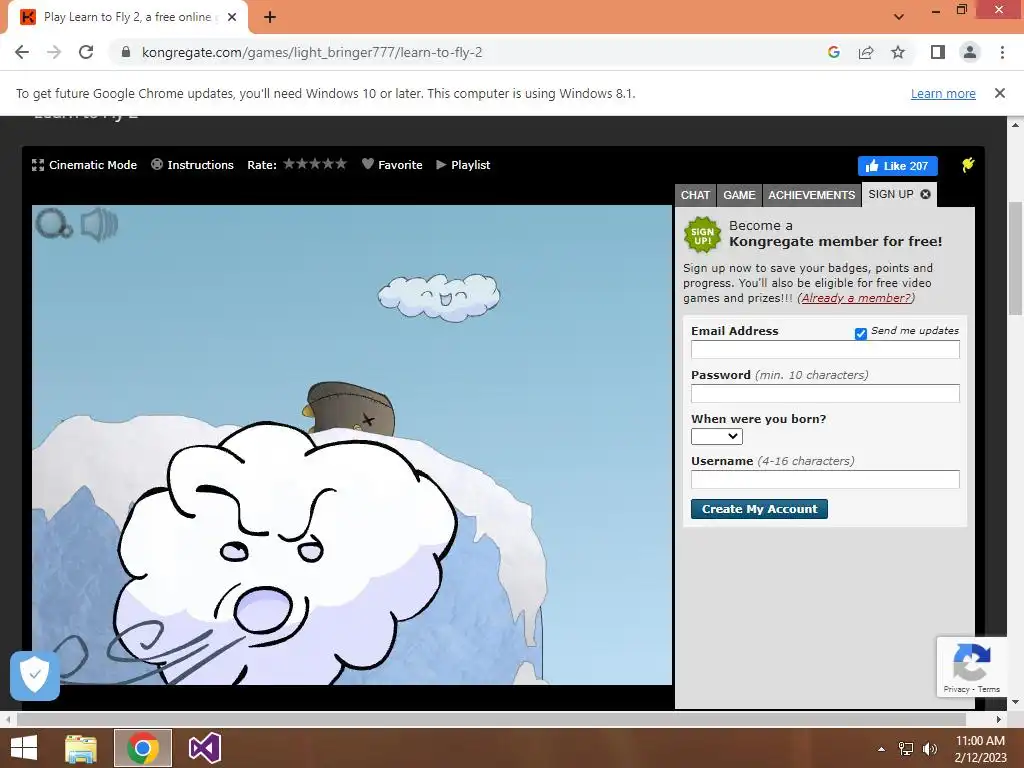Open the game Instructions
This screenshot has width=1024, height=768.
click(192, 165)
